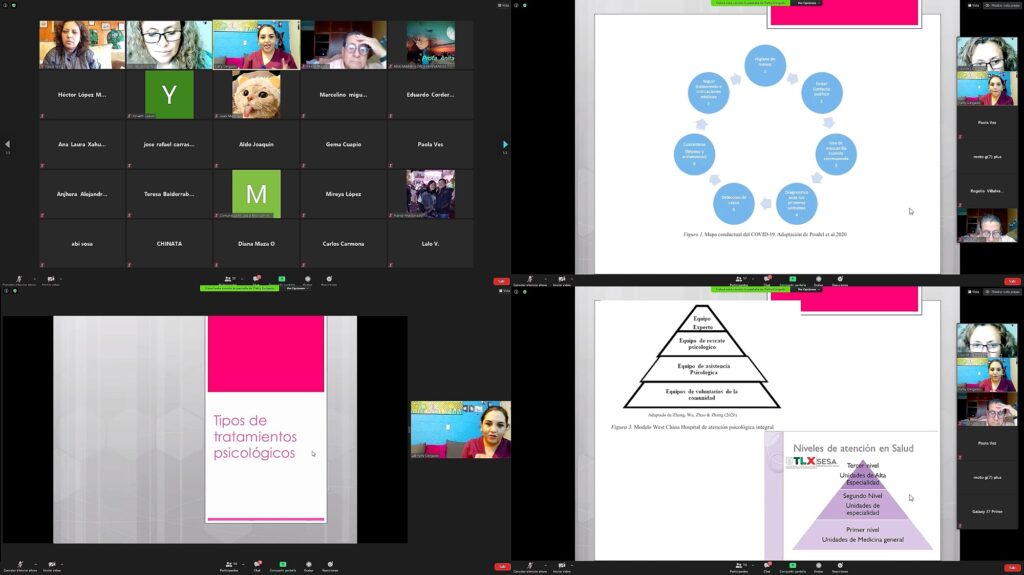Open Chat in the gallery view window
This screenshot has height=575, width=1024.
pyautogui.click(x=257, y=280)
